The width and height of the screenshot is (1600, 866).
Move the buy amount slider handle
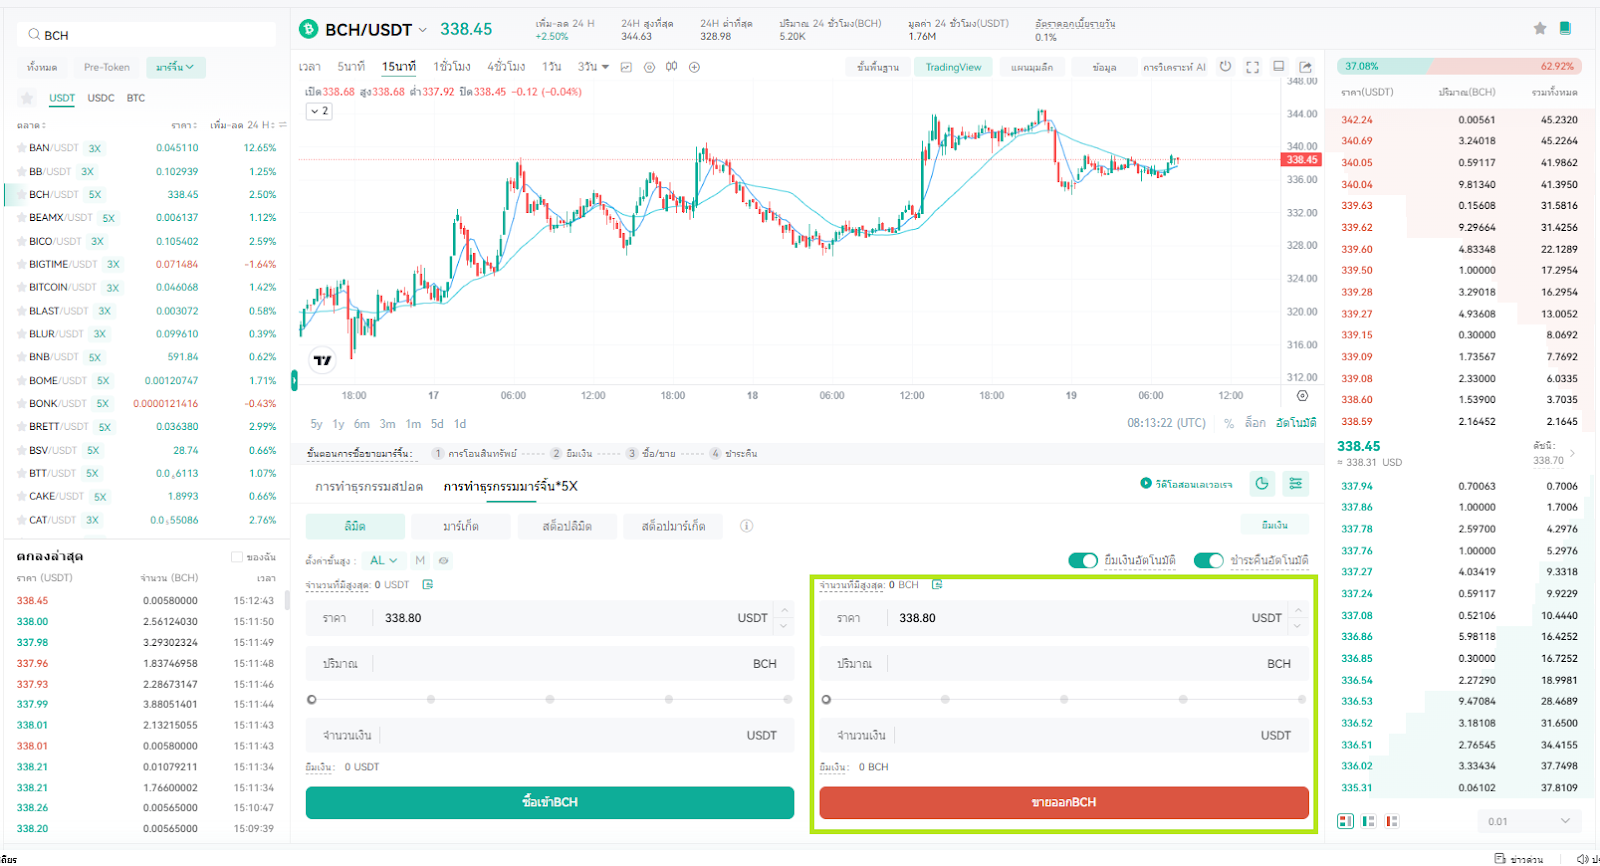(312, 700)
